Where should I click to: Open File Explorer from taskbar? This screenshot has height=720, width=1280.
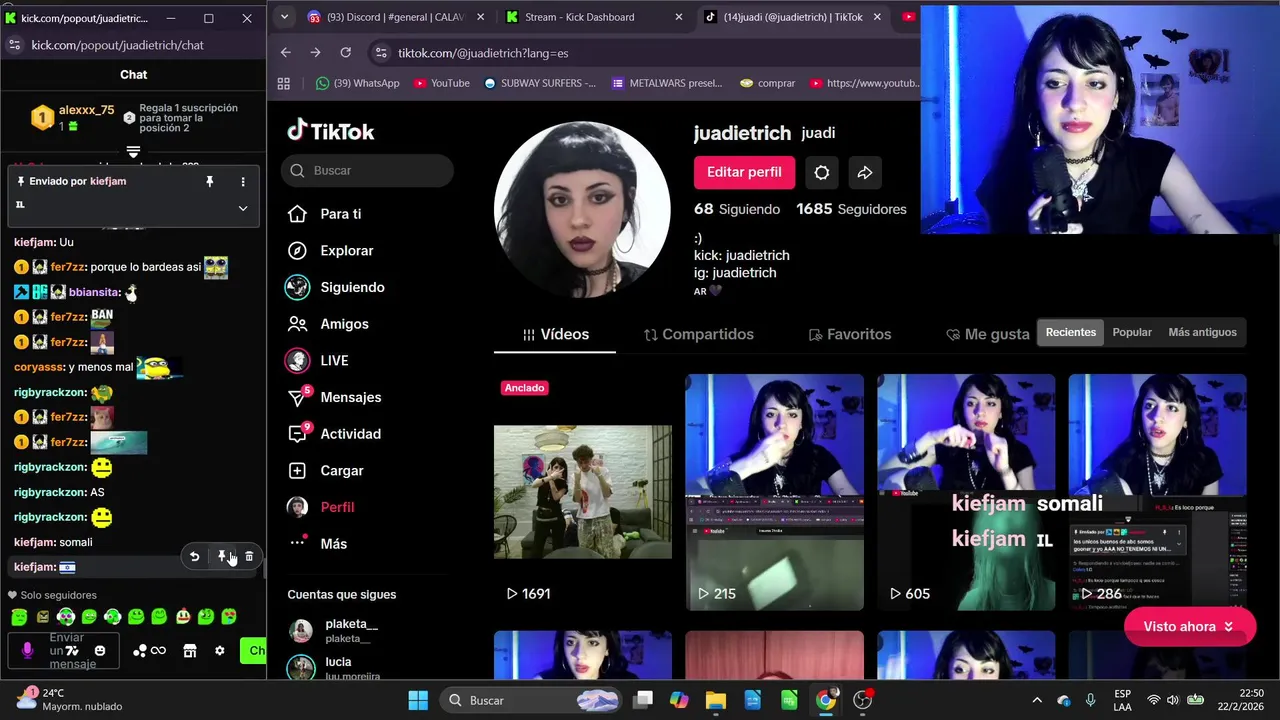(x=716, y=700)
